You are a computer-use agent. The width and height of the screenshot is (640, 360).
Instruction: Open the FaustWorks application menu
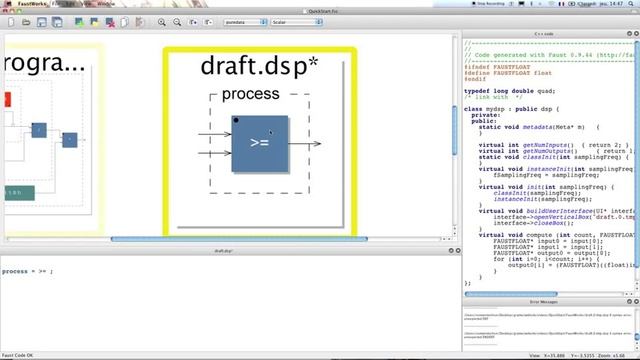click(x=32, y=4)
